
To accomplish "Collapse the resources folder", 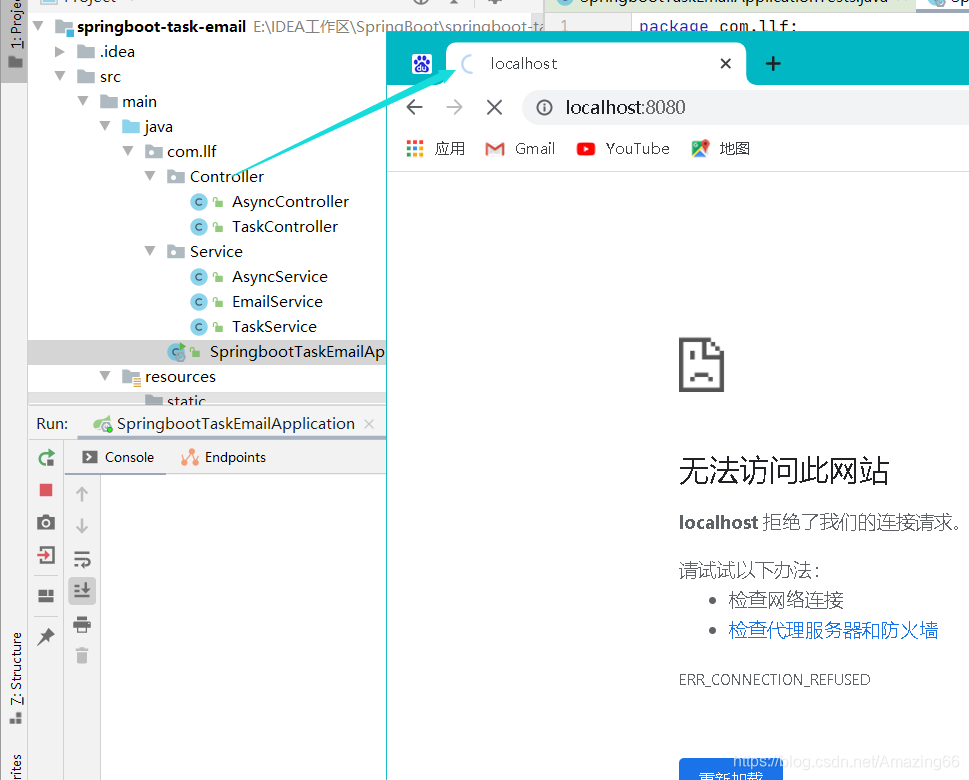I will coord(105,376).
